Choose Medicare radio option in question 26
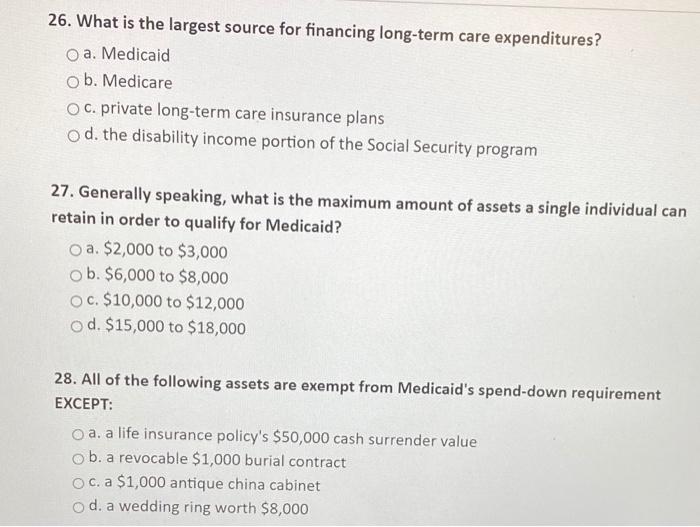700x527 pixels. pos(73,83)
